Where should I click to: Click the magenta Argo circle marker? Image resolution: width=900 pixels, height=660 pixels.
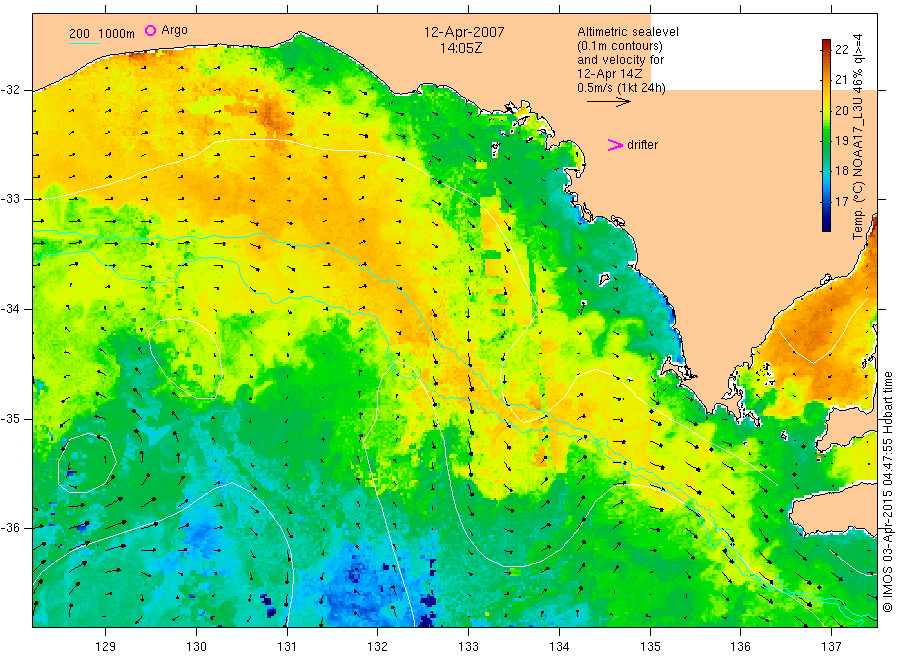pos(150,30)
